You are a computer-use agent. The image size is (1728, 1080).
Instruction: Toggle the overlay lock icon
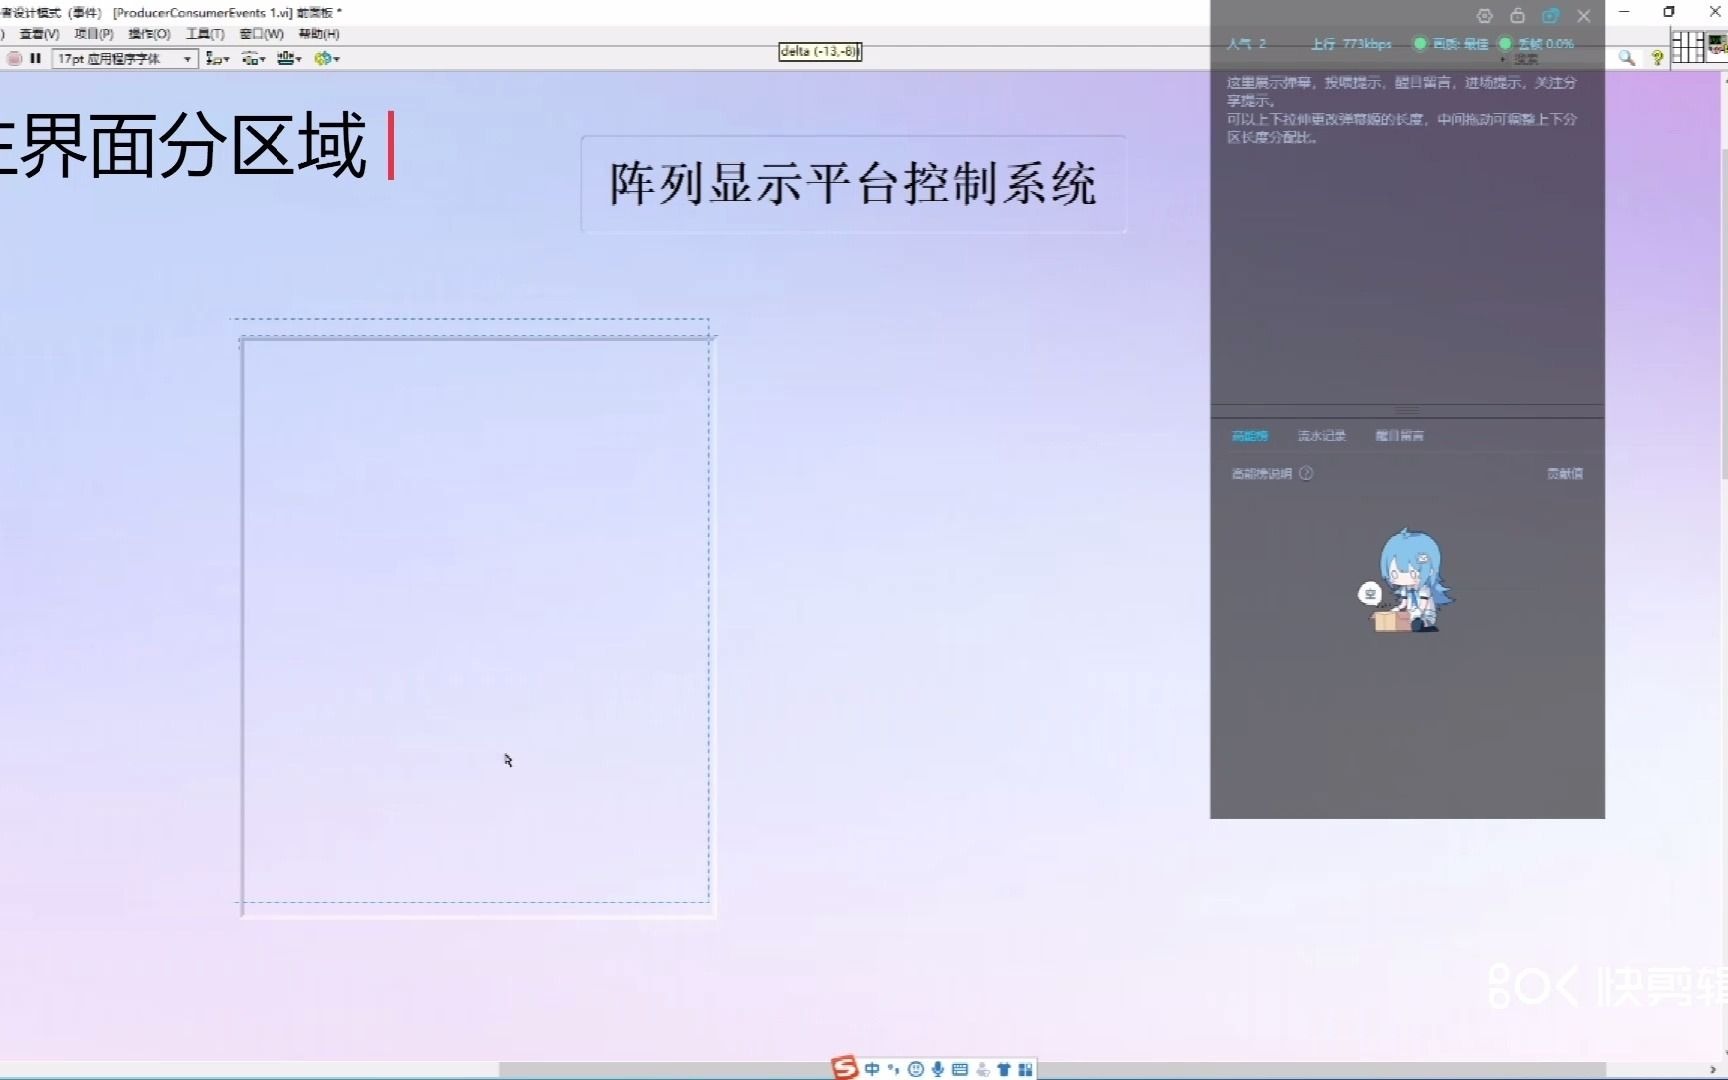pyautogui.click(x=1517, y=16)
